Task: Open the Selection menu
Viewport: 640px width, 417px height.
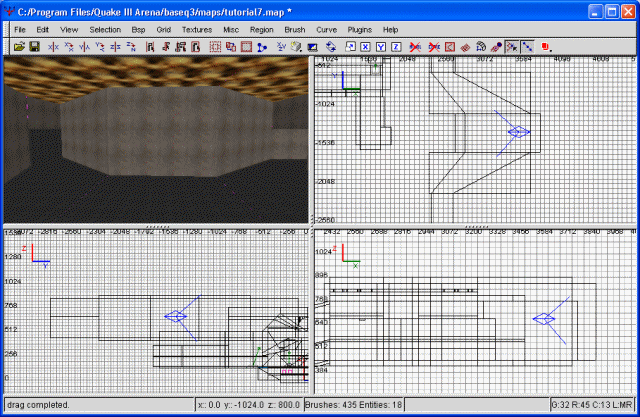Action: coord(105,30)
